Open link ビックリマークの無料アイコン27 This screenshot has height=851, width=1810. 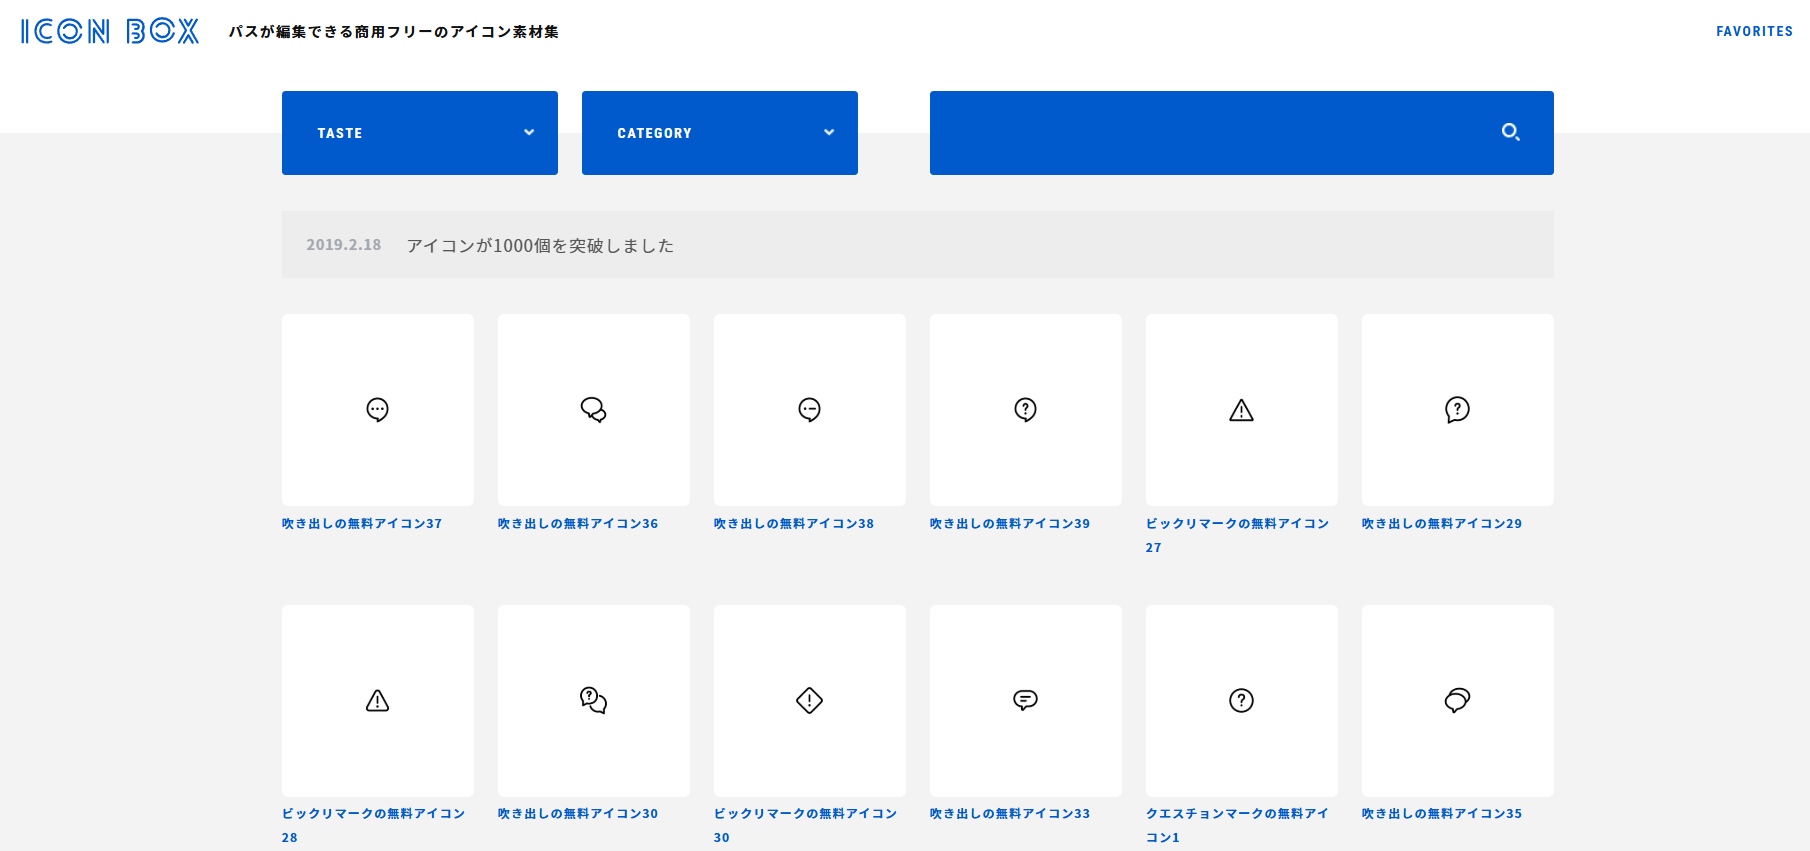(x=1237, y=535)
